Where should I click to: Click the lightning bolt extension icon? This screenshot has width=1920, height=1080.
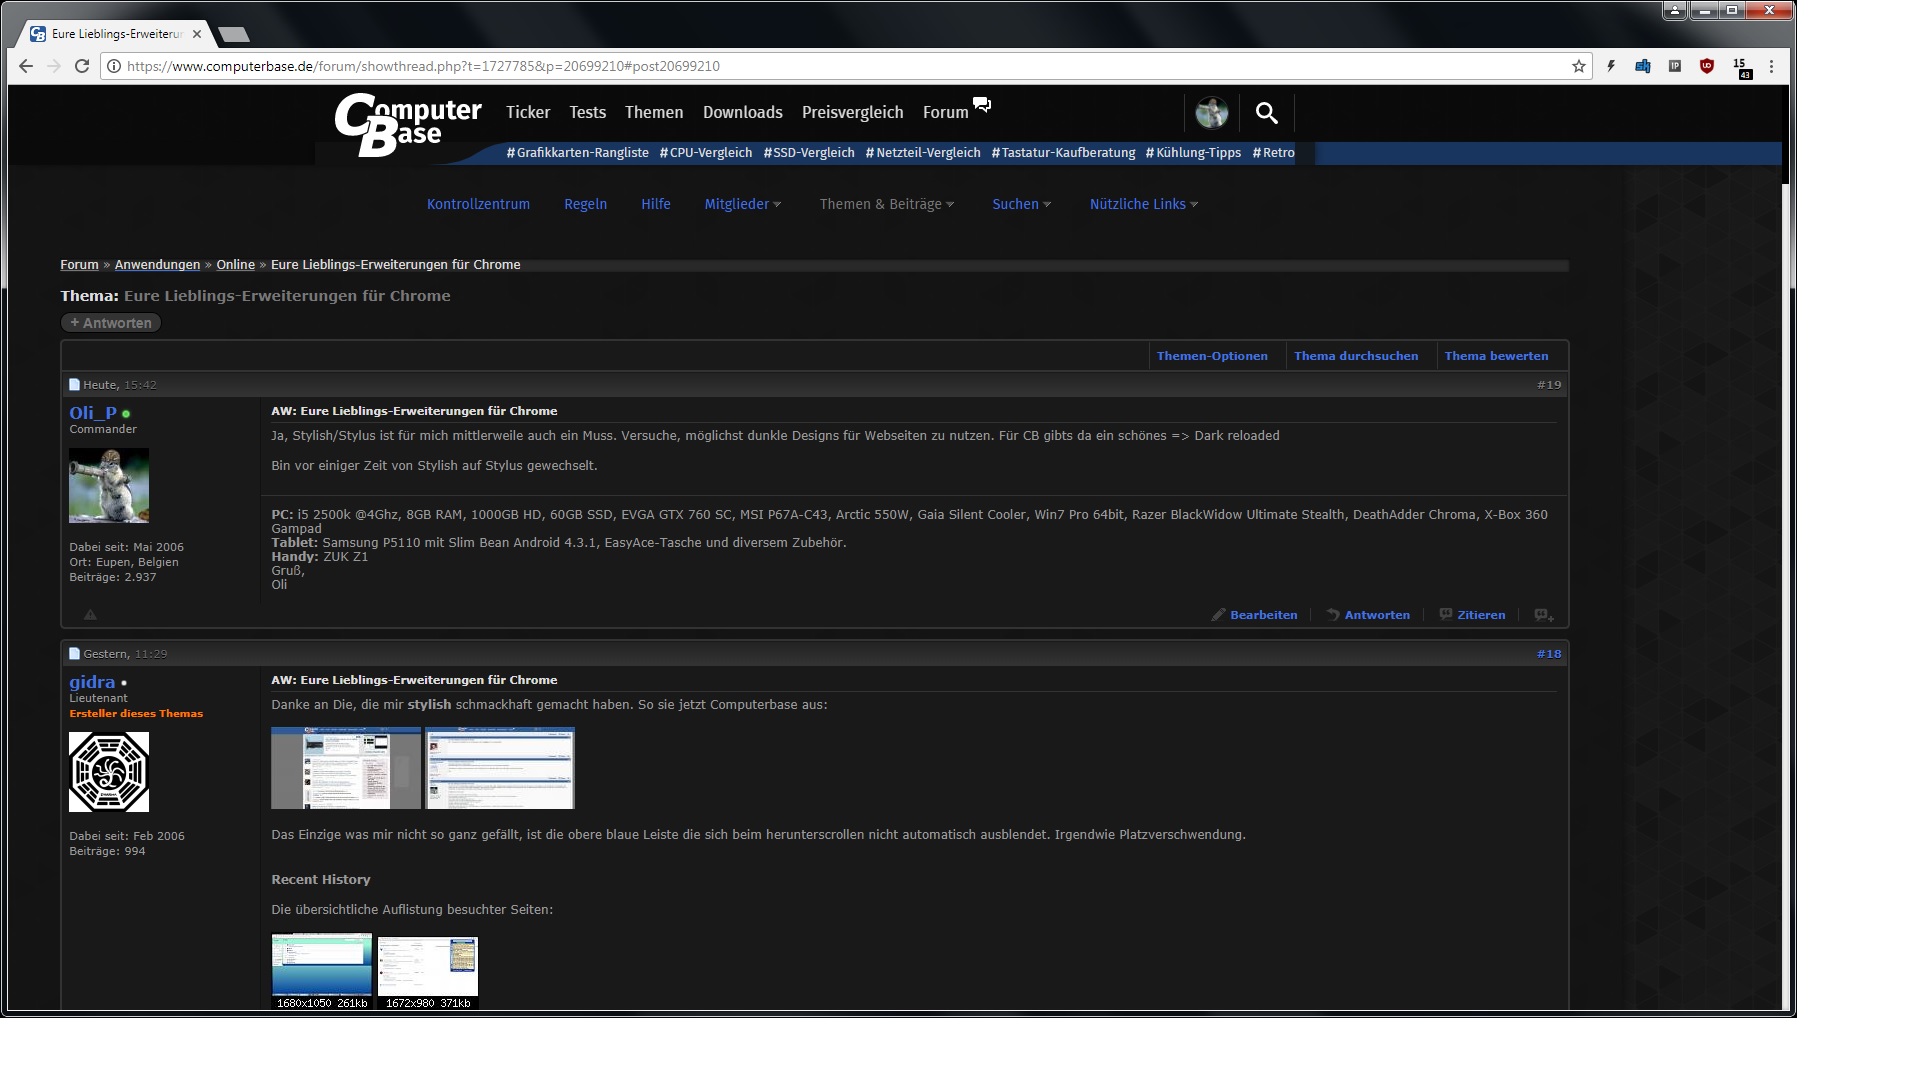click(x=1611, y=66)
